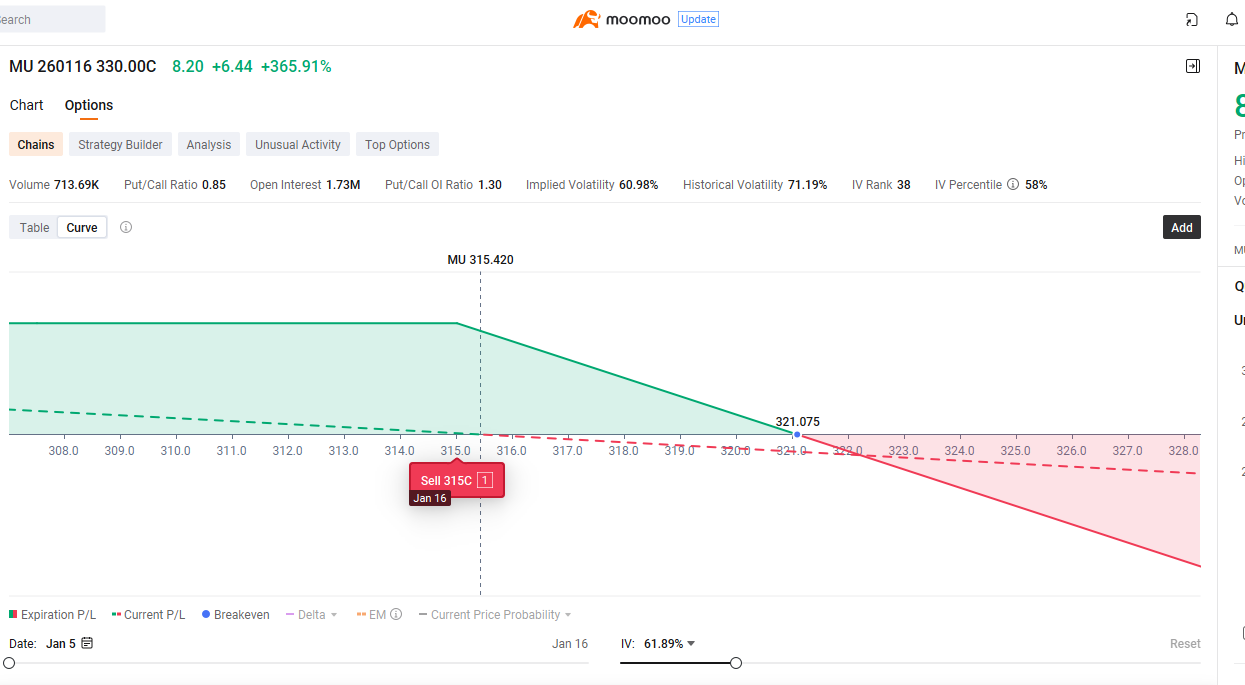Open the Strategy Builder tab

pos(120,144)
